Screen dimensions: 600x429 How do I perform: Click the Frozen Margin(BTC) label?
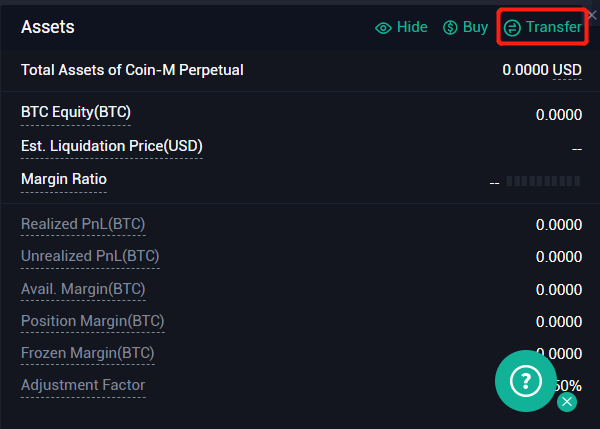[88, 353]
